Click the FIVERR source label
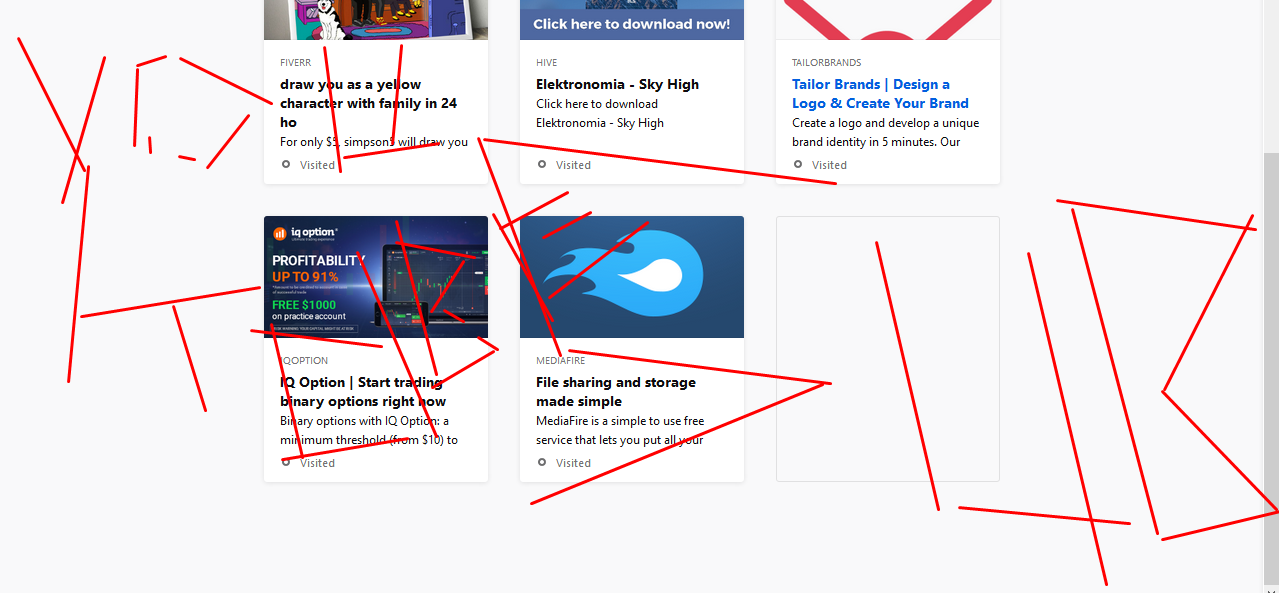1279x593 pixels. coord(296,63)
